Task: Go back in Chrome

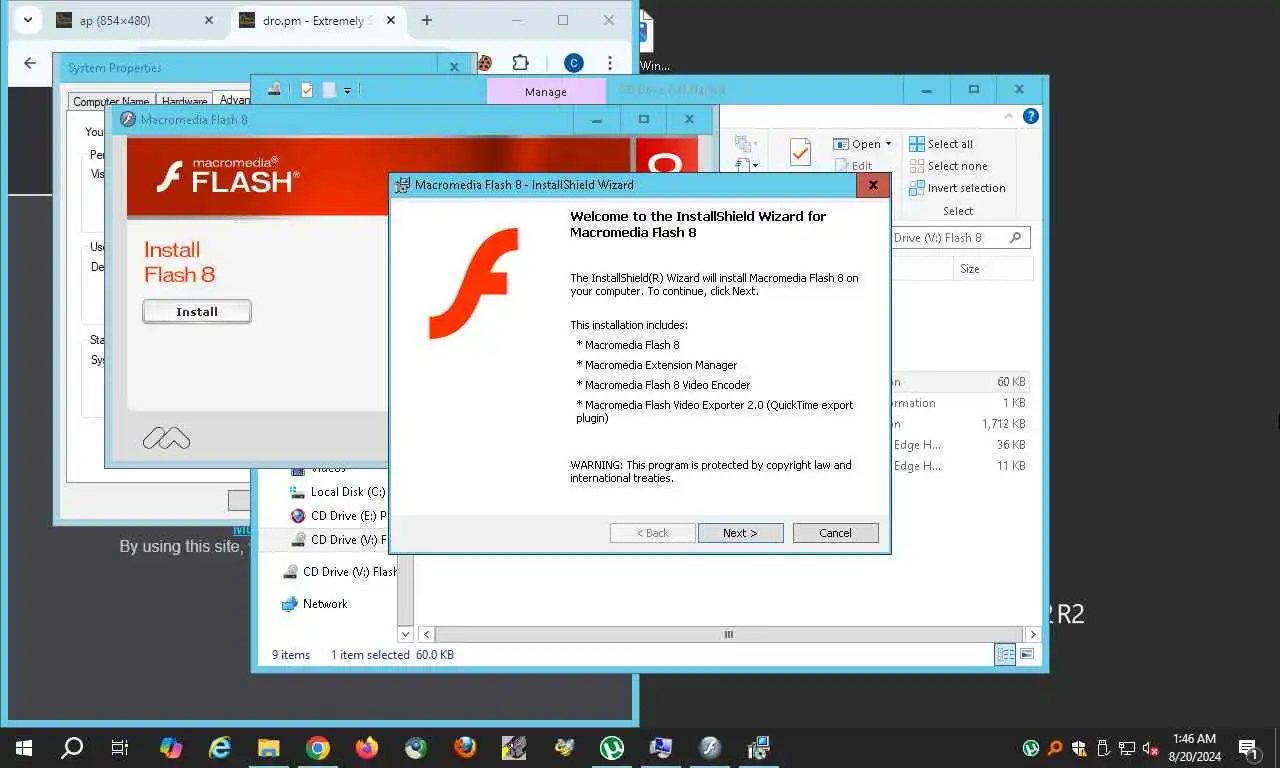Action: tap(30, 63)
